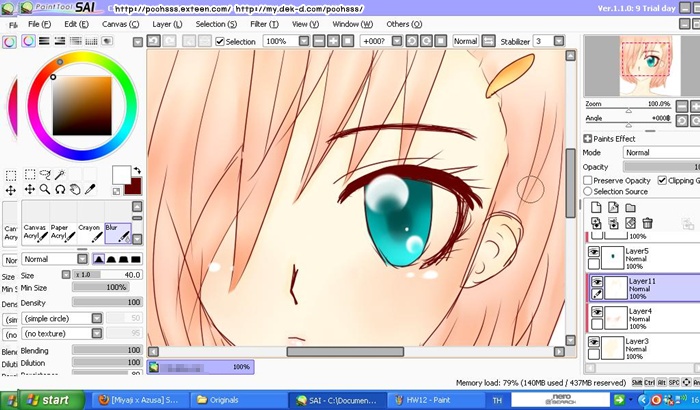Open the Others menu
Screen dimensions: 700x410
coord(404,24)
